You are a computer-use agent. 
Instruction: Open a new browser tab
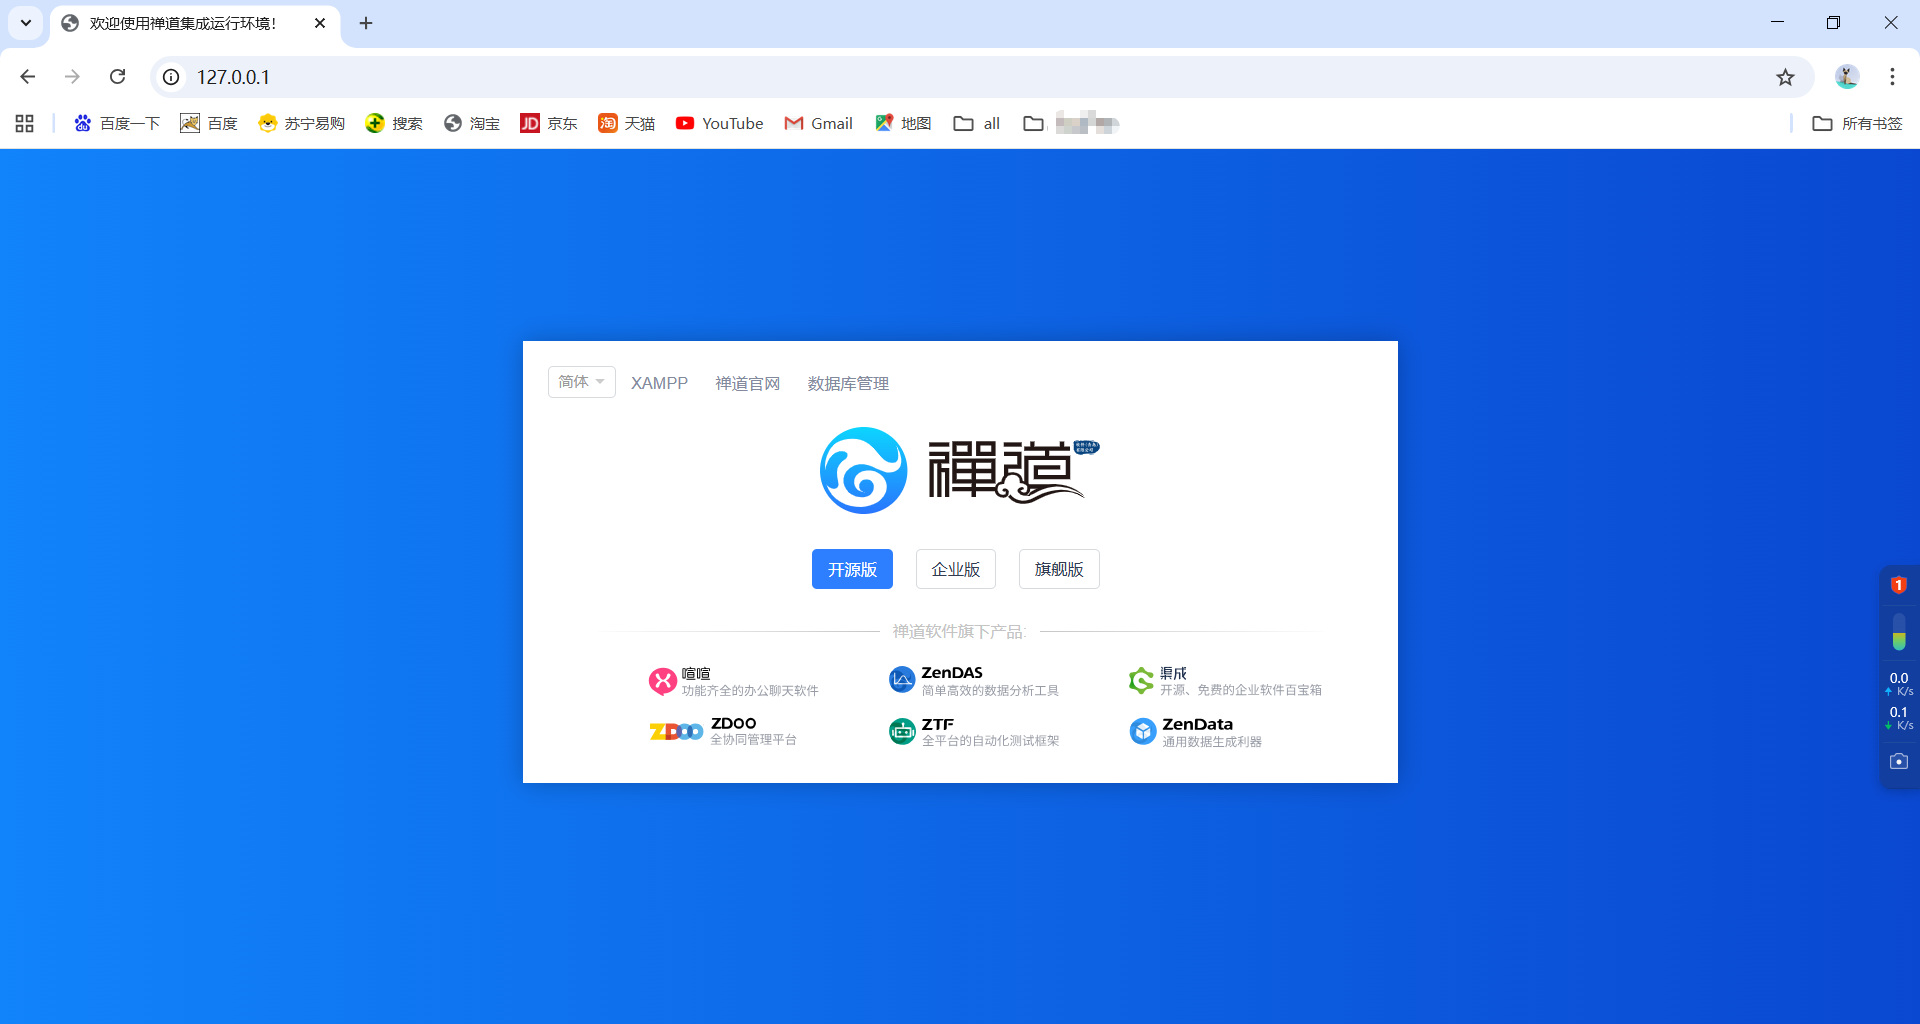366,23
